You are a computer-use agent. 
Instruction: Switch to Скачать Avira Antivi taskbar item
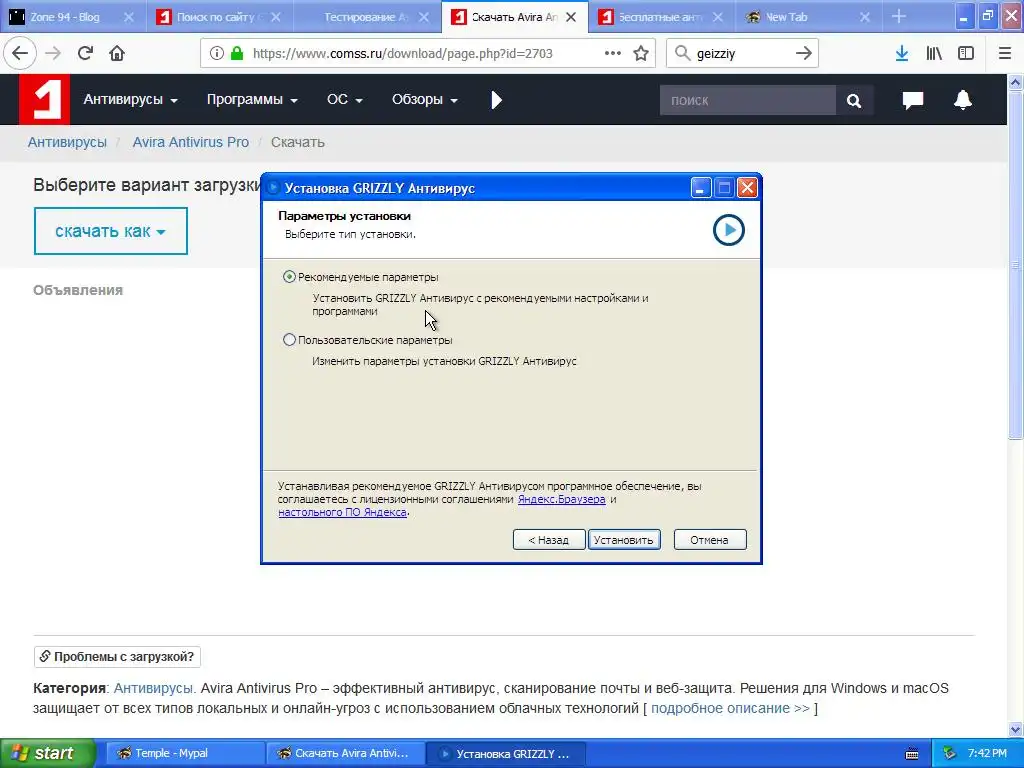pyautogui.click(x=346, y=754)
